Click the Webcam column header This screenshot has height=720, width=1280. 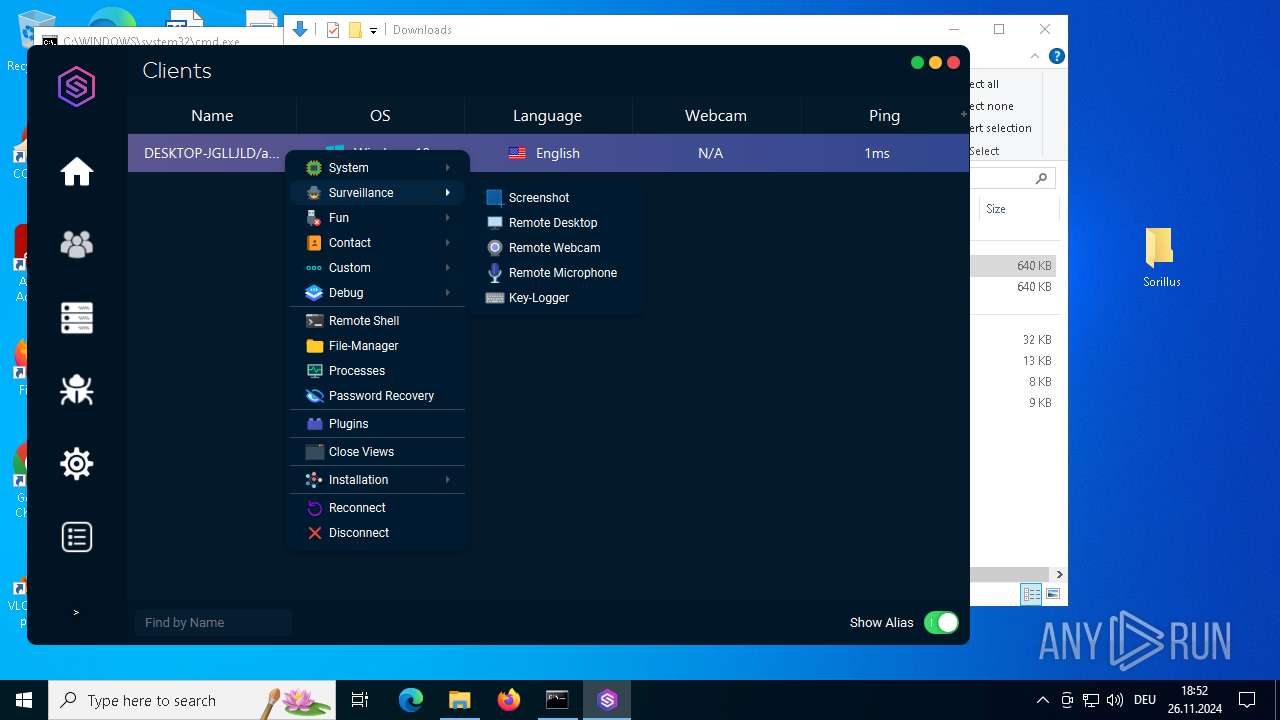pos(716,116)
